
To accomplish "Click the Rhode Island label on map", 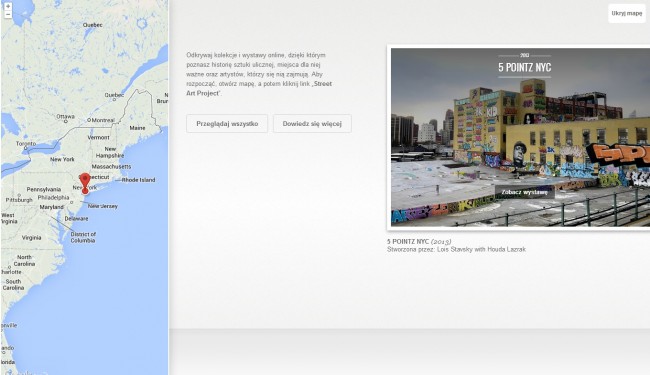I will coord(138,180).
